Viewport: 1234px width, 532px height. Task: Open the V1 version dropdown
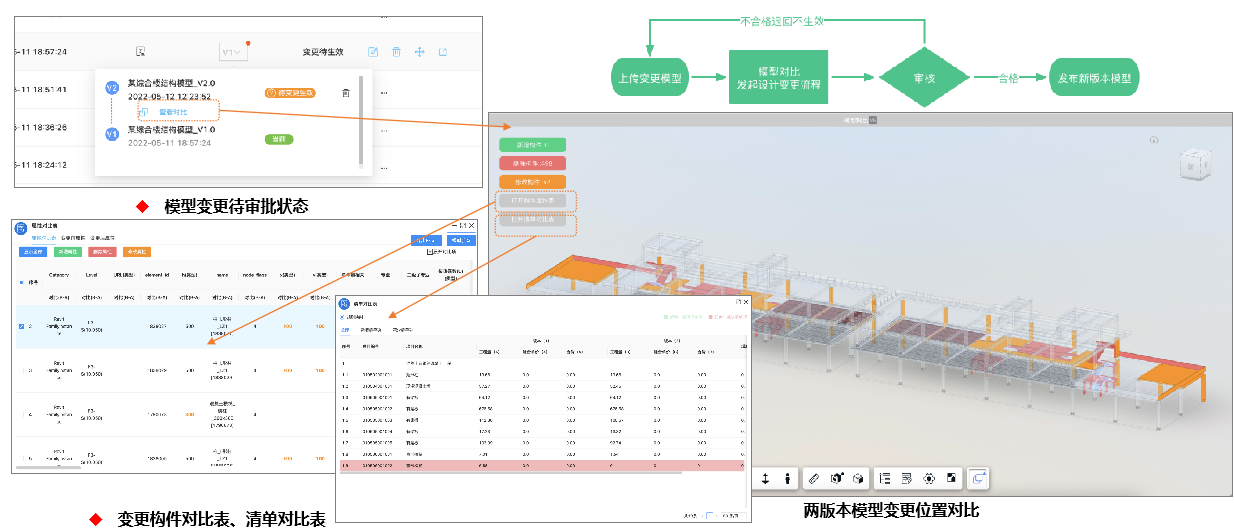pos(231,52)
